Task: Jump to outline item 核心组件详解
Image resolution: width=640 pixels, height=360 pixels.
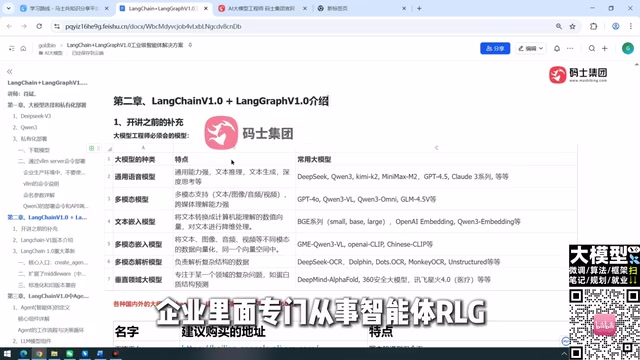Action: coord(33,318)
